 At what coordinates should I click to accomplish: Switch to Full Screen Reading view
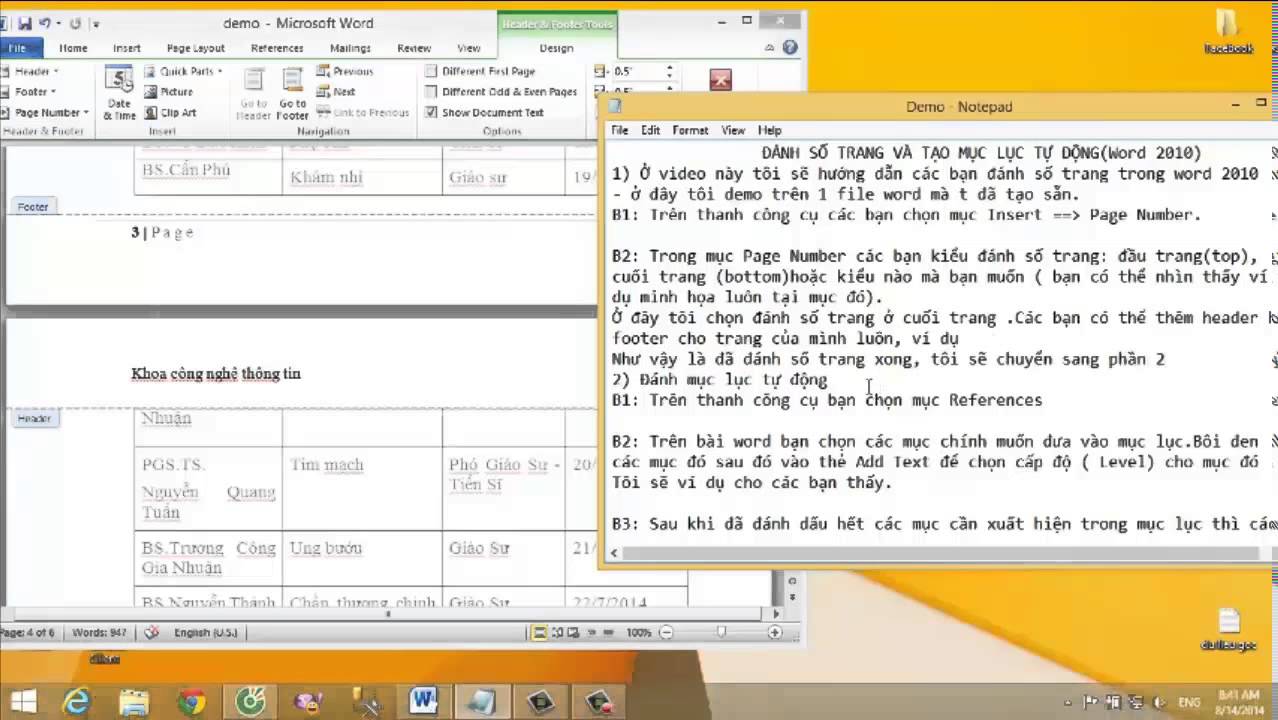(x=557, y=632)
